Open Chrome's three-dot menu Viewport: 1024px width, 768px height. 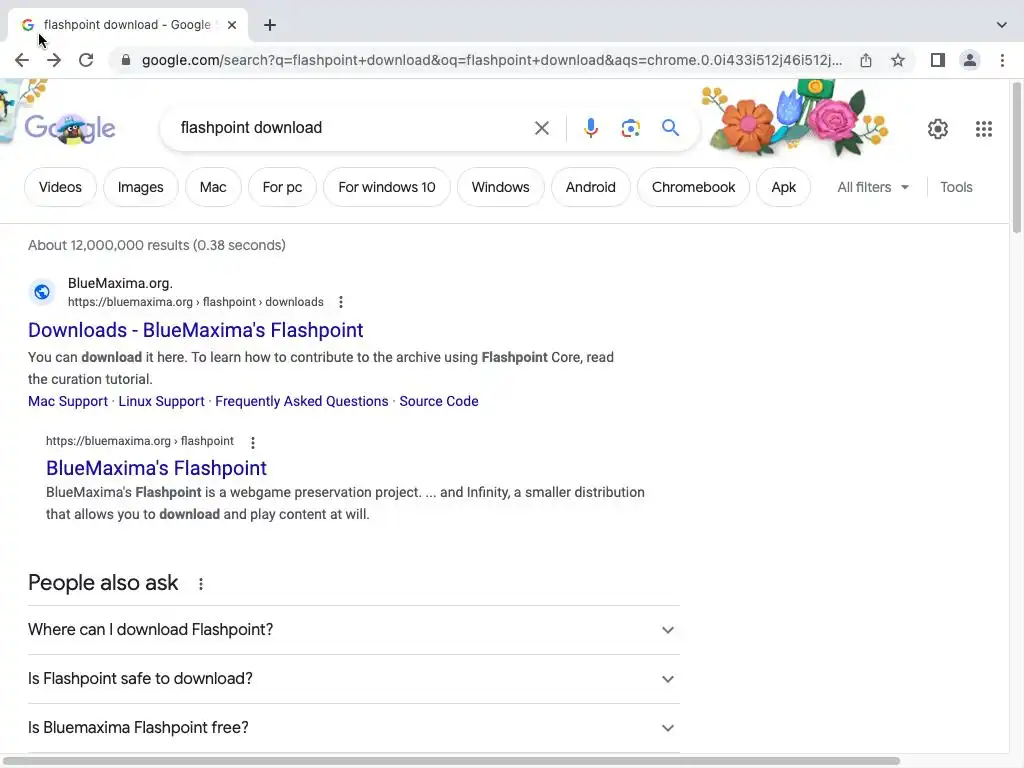(x=1002, y=60)
